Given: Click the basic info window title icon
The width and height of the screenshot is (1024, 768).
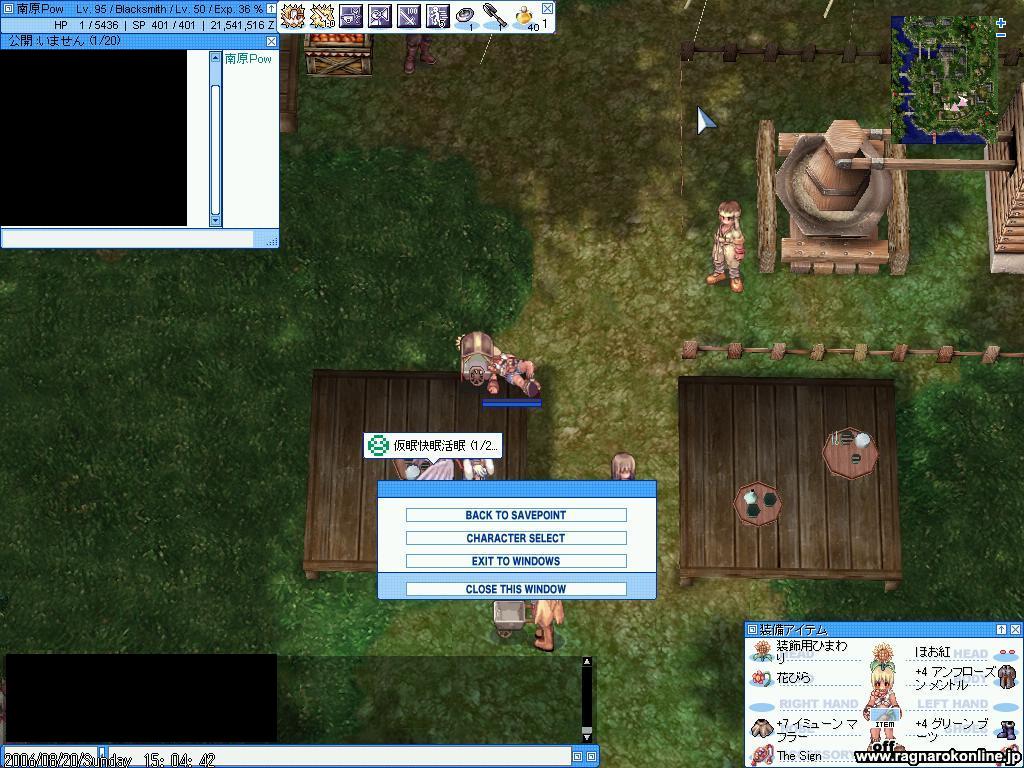Looking at the screenshot, I should [x=8, y=9].
